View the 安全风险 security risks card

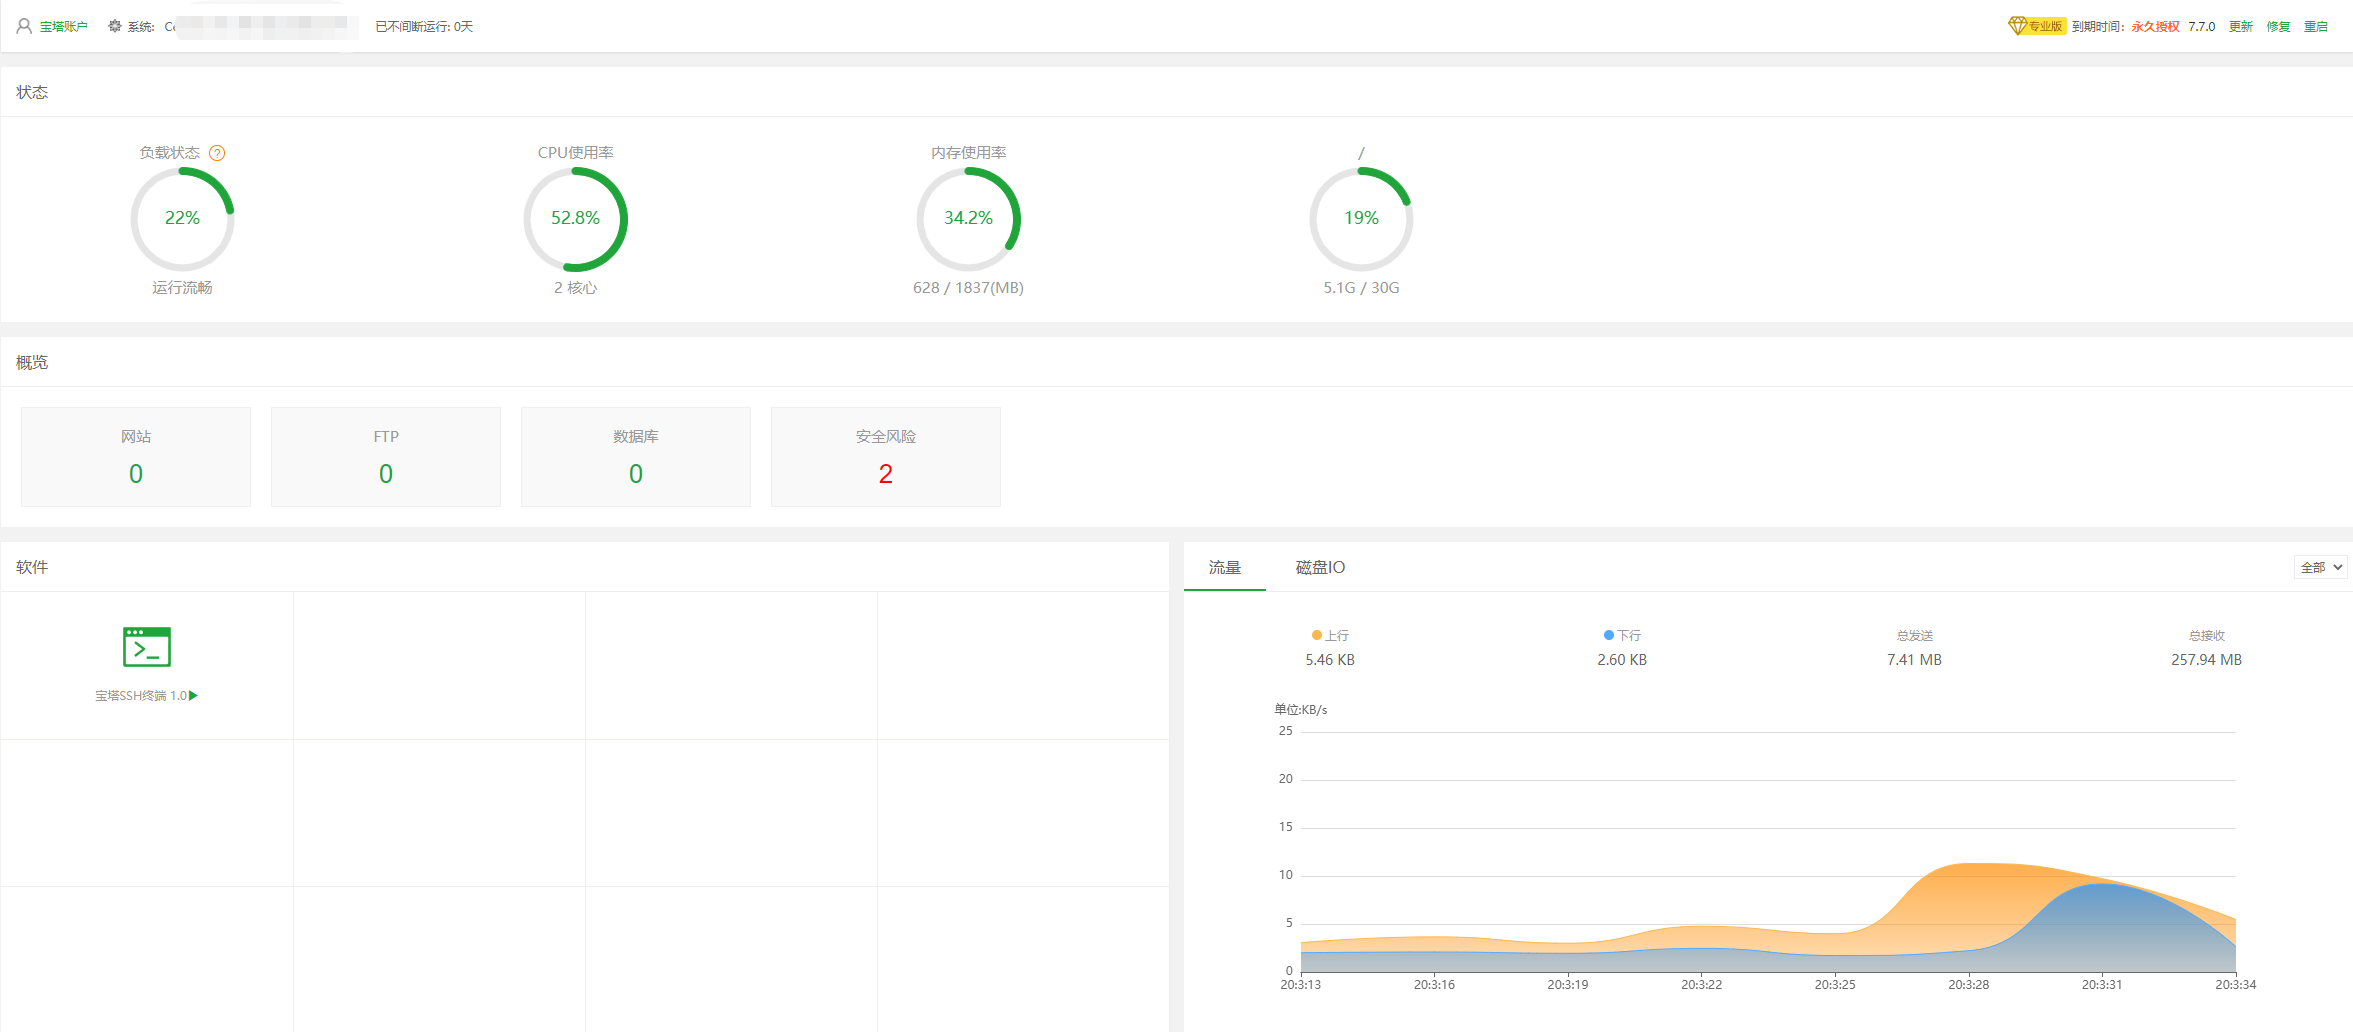point(885,456)
